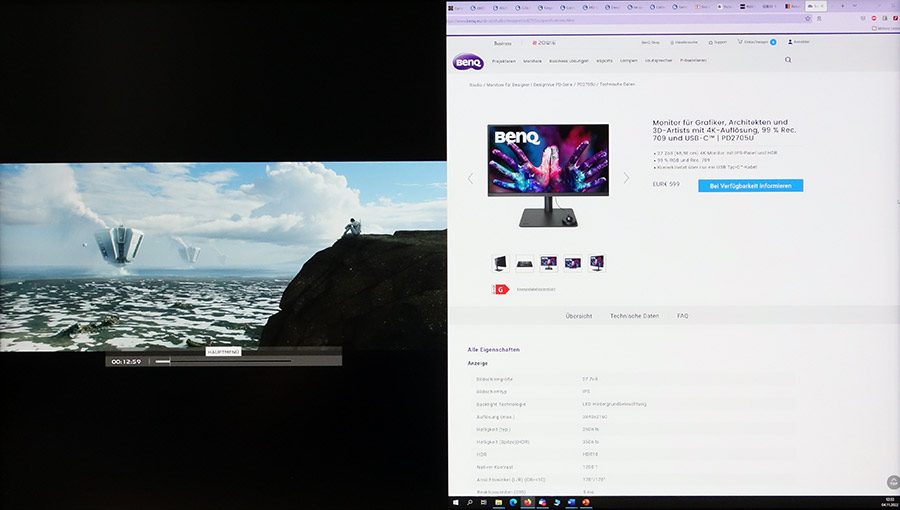Open Lautsprecher navigation menu
The image size is (900, 510).
pyautogui.click(x=658, y=61)
